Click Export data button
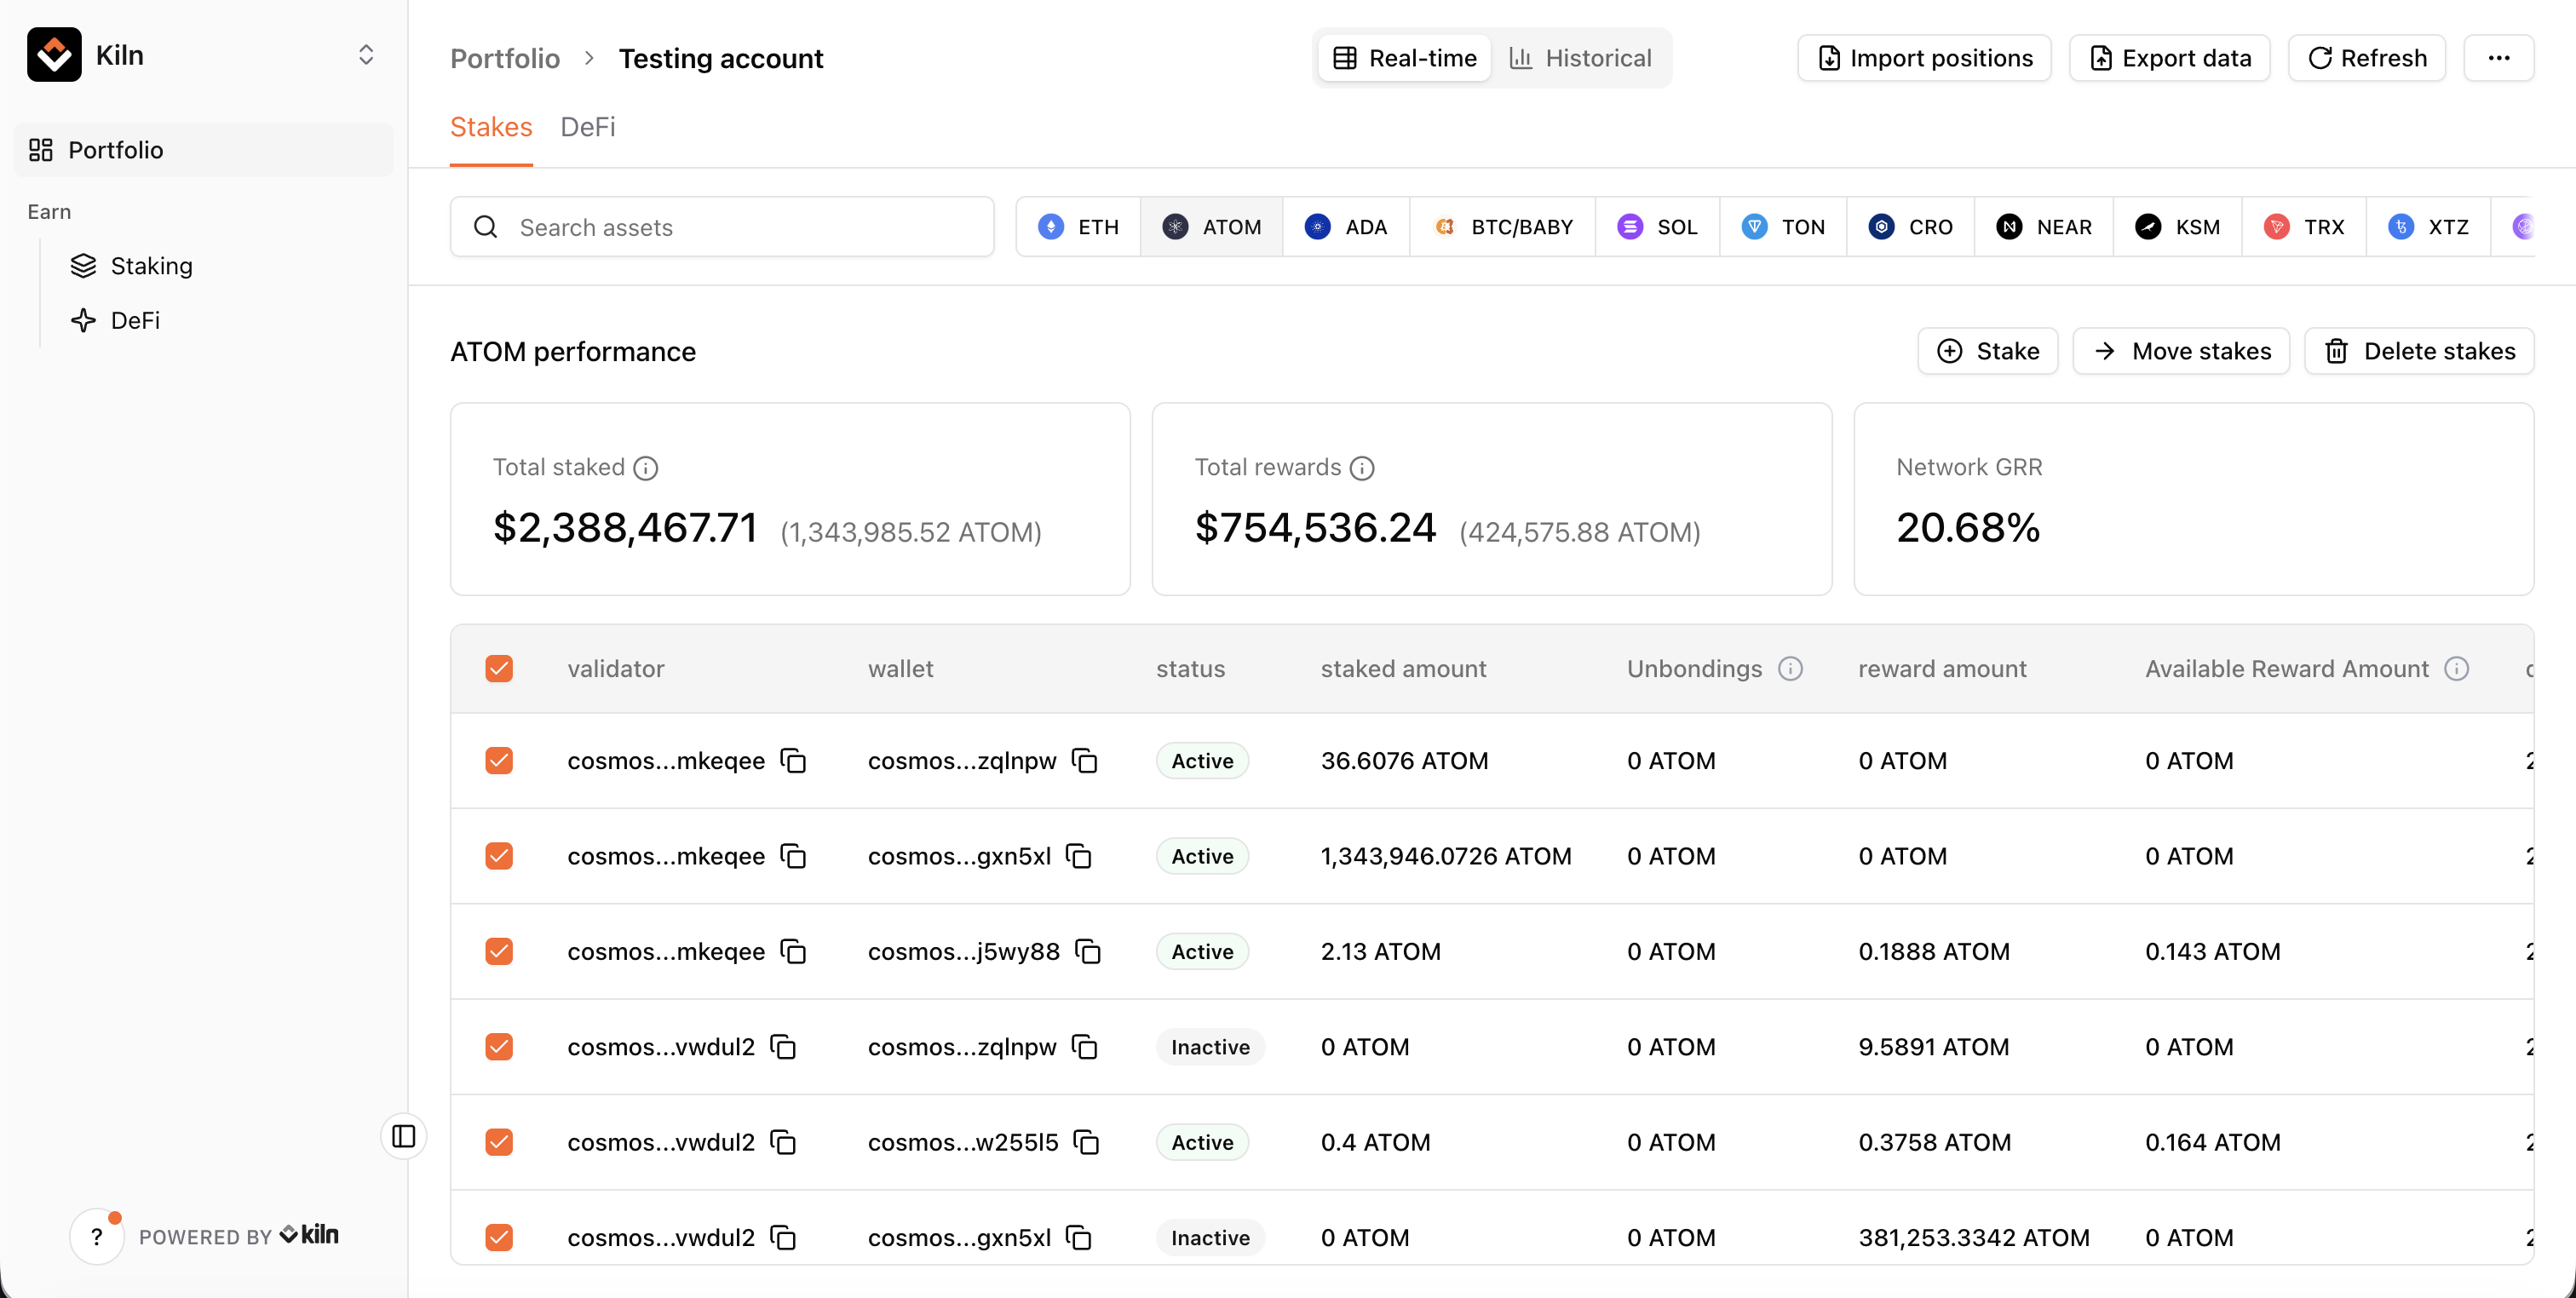 click(x=2169, y=58)
